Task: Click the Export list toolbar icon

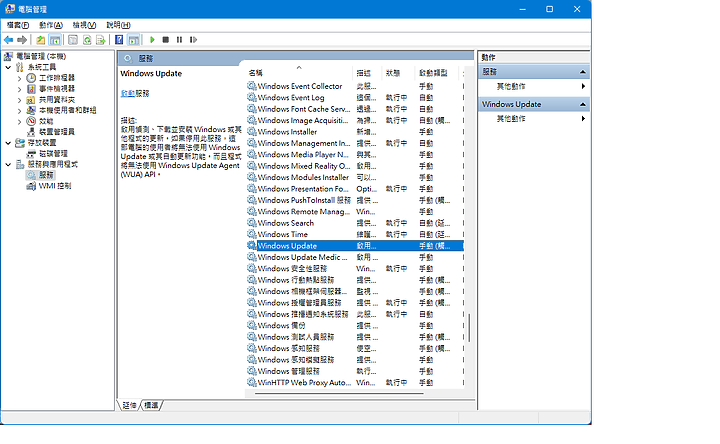Action: tap(101, 40)
